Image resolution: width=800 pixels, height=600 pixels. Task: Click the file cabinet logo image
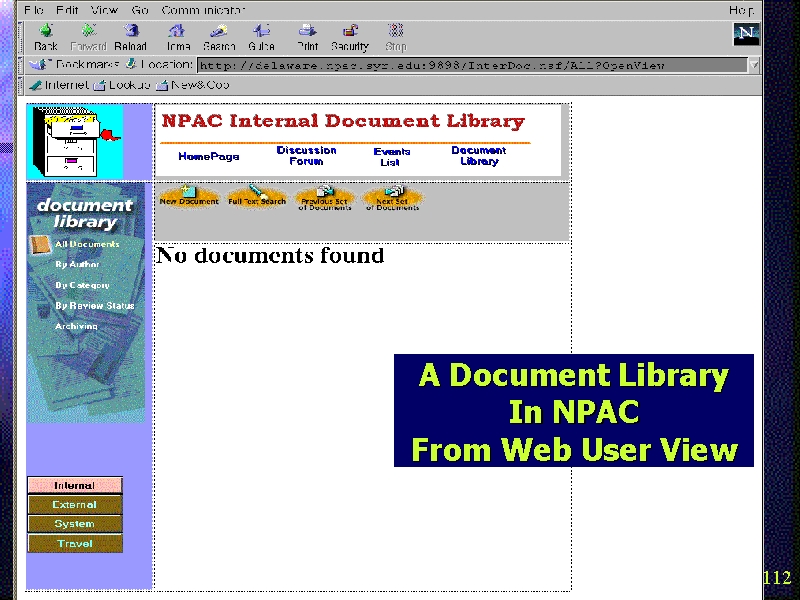click(x=75, y=142)
